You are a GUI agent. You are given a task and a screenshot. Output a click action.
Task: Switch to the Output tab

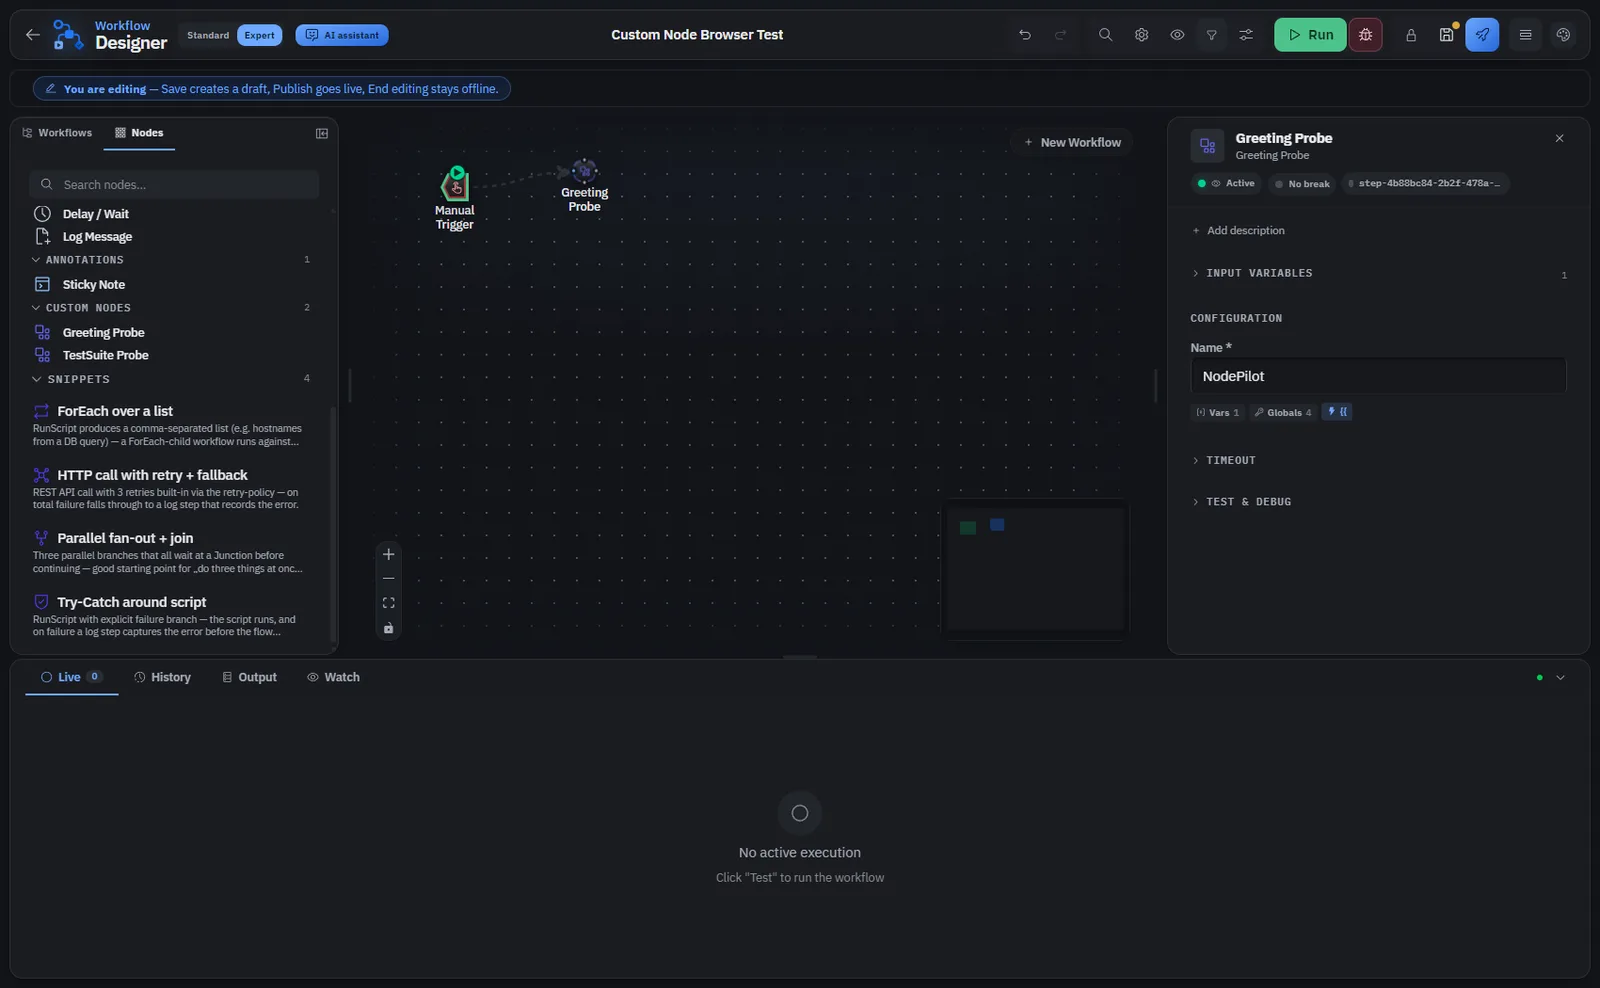click(x=249, y=678)
